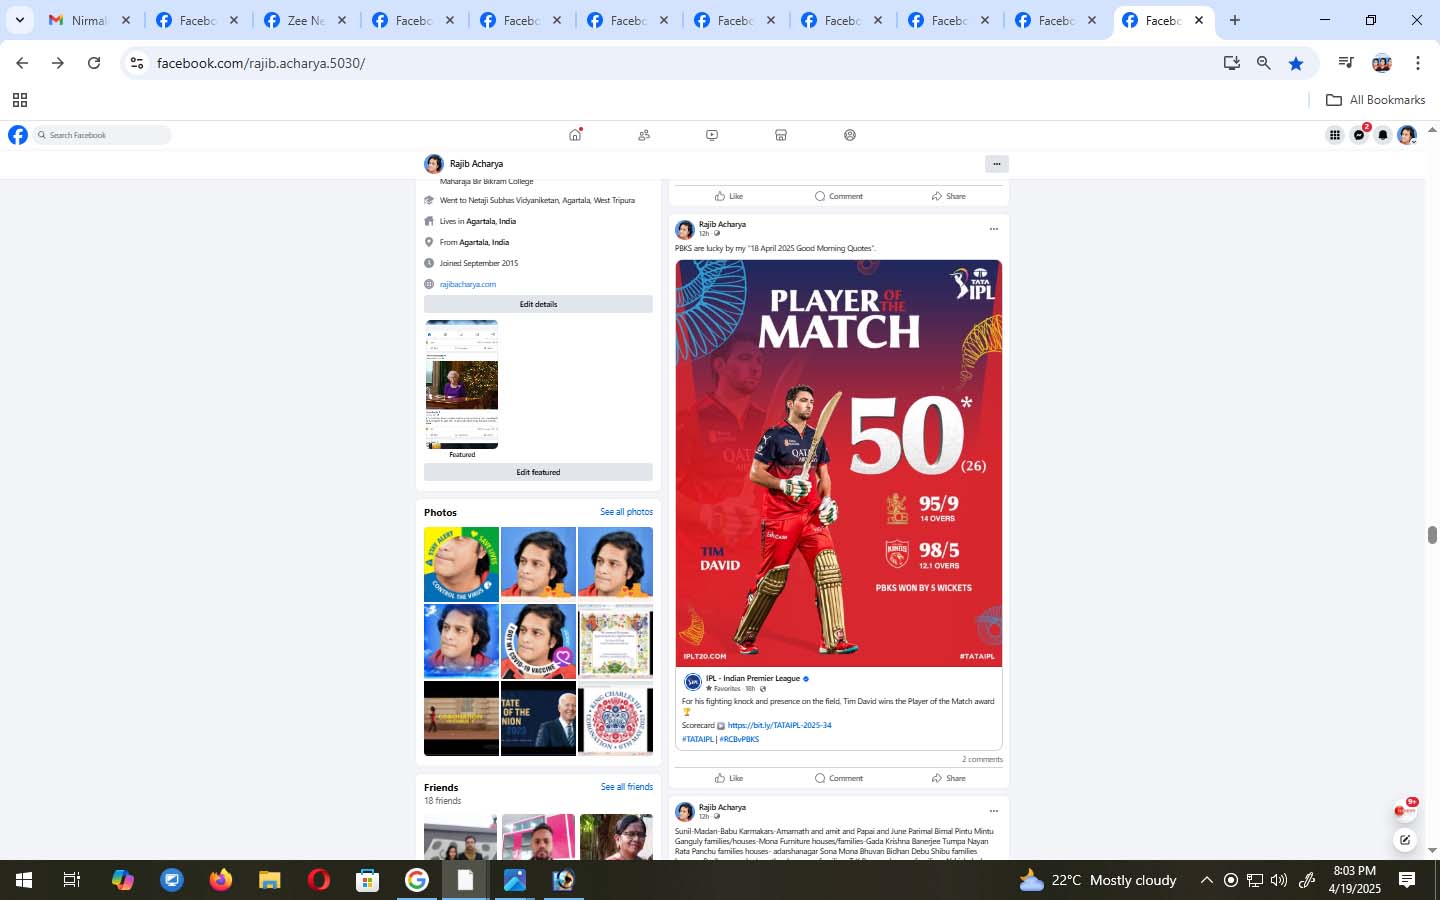Open Firefox from the taskbar
This screenshot has height=900, width=1440.
221,880
